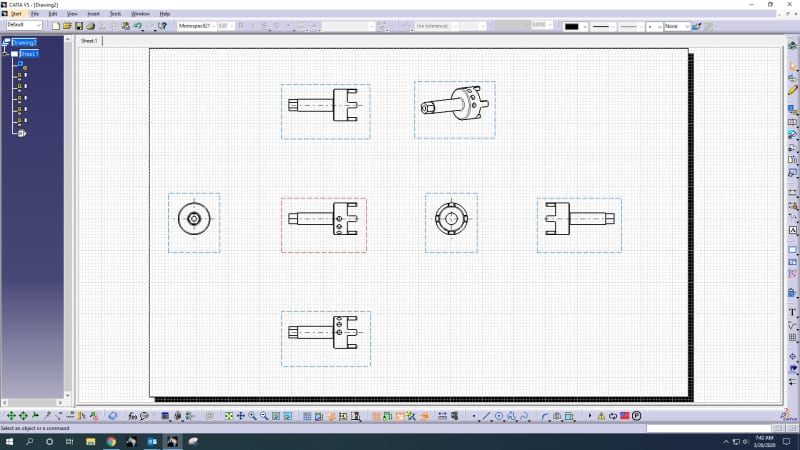Screen dimensions: 800x450
Task: Click the update cycle arrows icon
Action: tap(613, 416)
